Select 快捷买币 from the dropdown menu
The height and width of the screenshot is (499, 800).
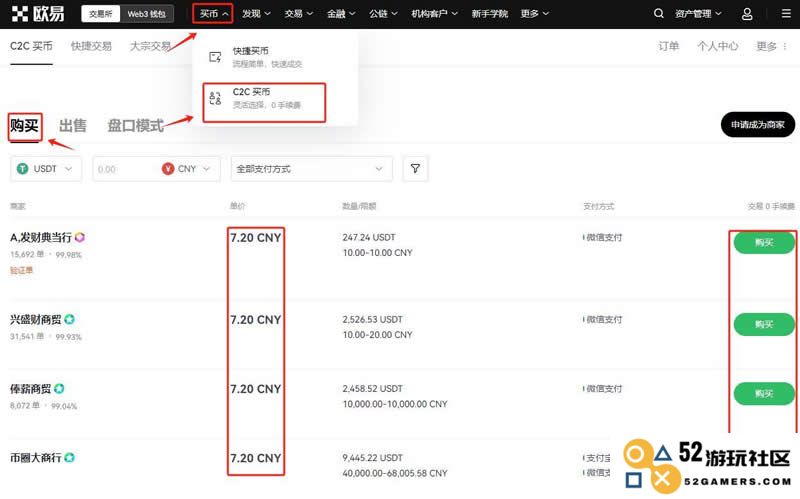tap(274, 57)
